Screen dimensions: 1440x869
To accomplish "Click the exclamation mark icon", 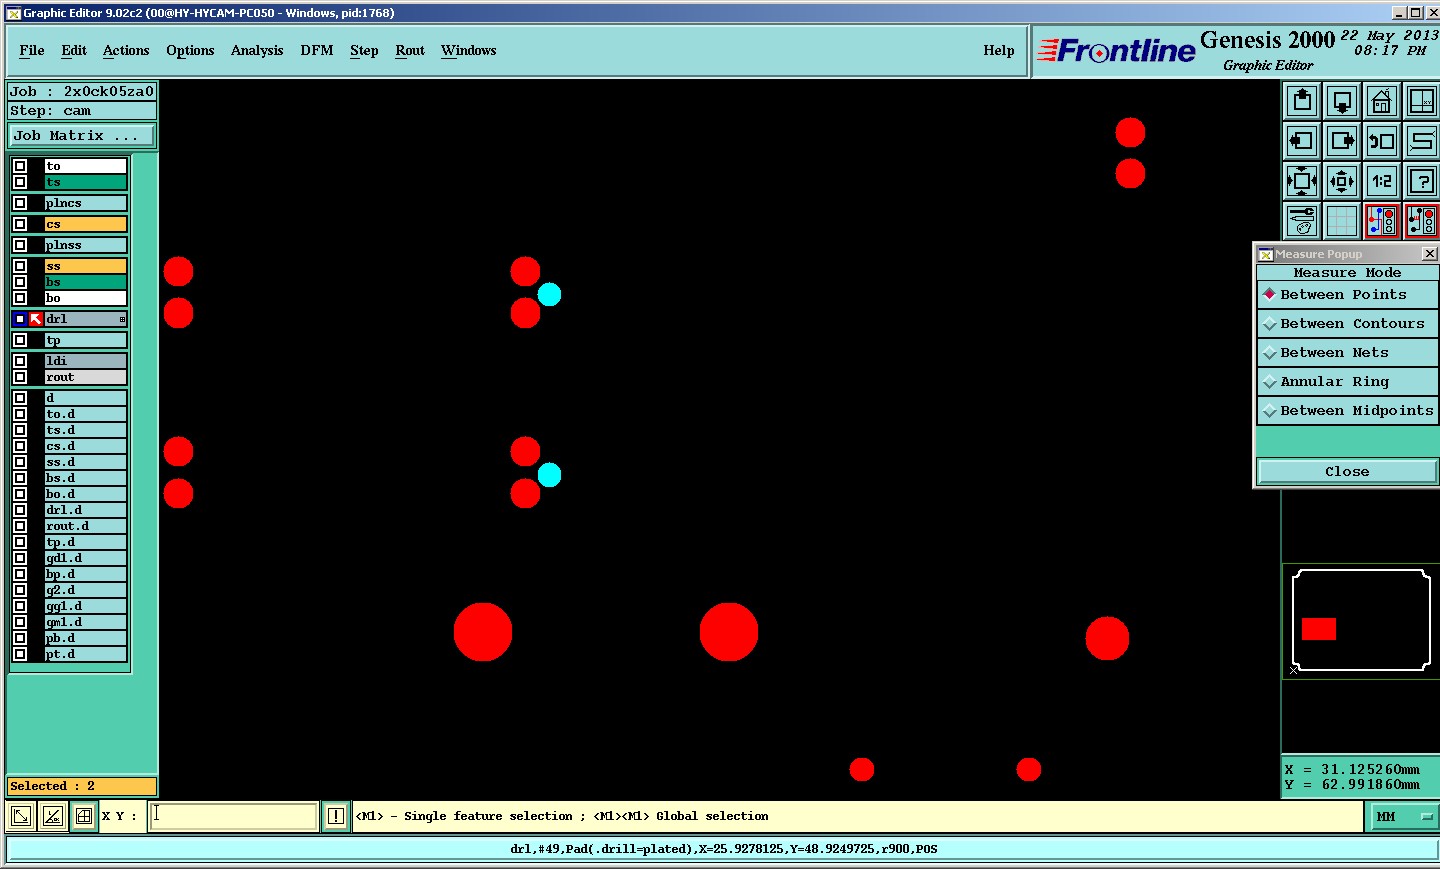I will coord(336,816).
